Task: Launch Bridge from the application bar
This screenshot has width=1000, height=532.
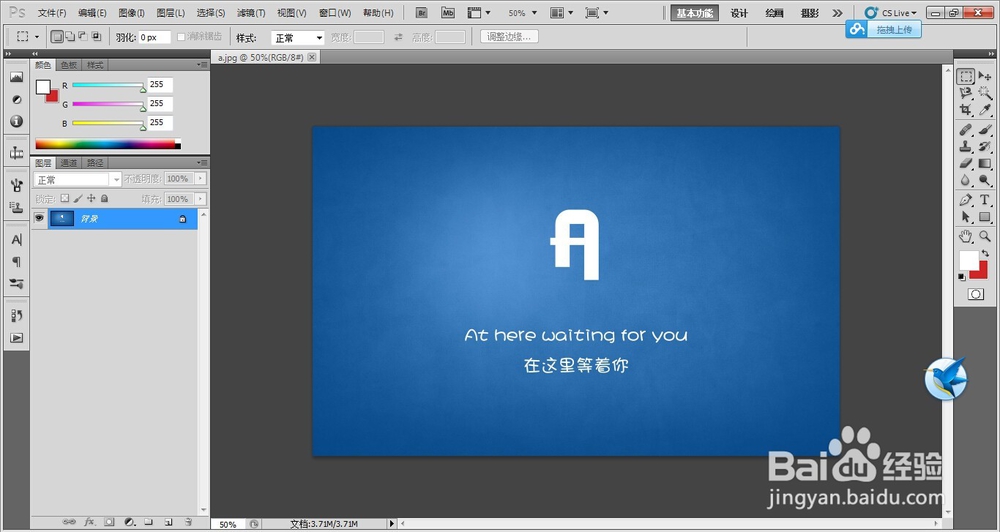Action: point(421,12)
